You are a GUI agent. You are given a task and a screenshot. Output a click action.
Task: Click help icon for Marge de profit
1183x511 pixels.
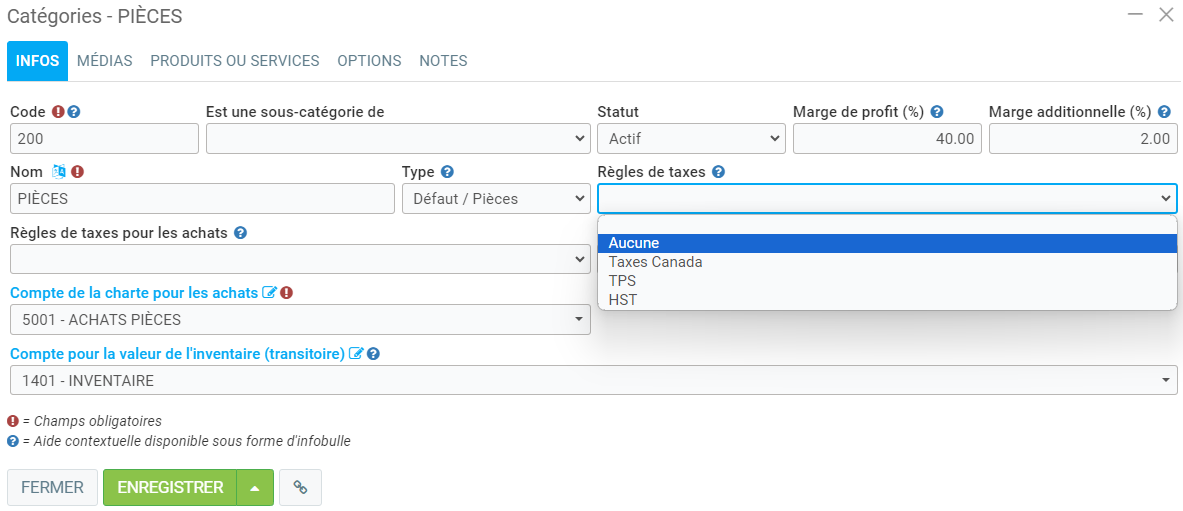tap(937, 112)
